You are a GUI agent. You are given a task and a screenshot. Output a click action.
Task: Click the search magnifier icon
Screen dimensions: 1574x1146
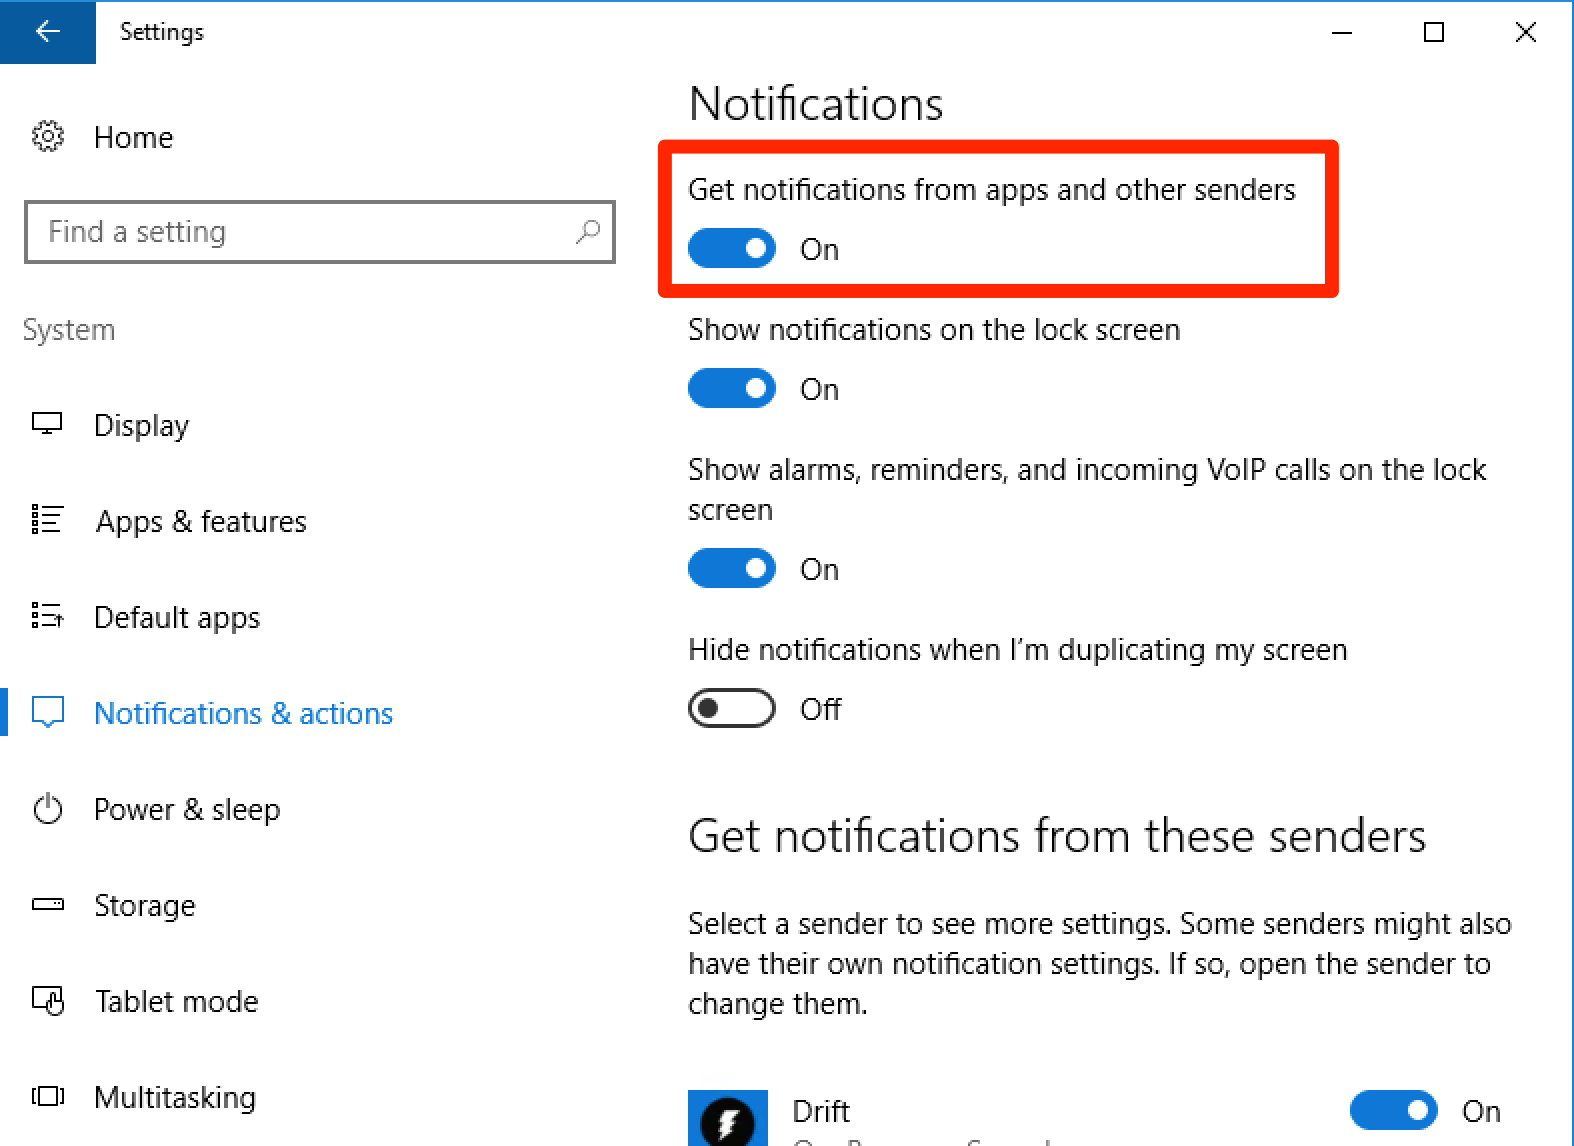[588, 232]
